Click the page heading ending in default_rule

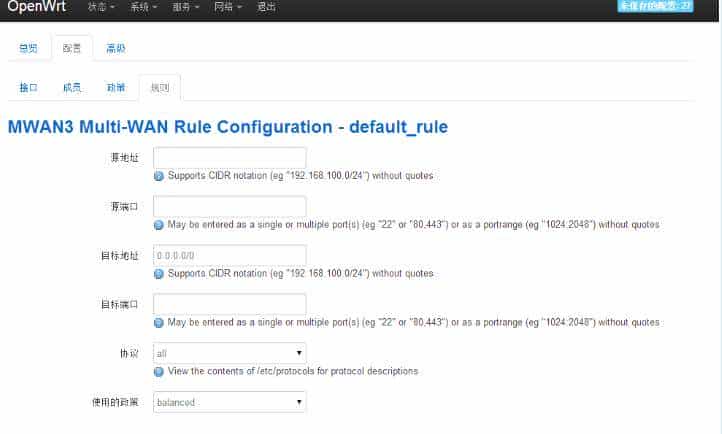pyautogui.click(x=228, y=127)
